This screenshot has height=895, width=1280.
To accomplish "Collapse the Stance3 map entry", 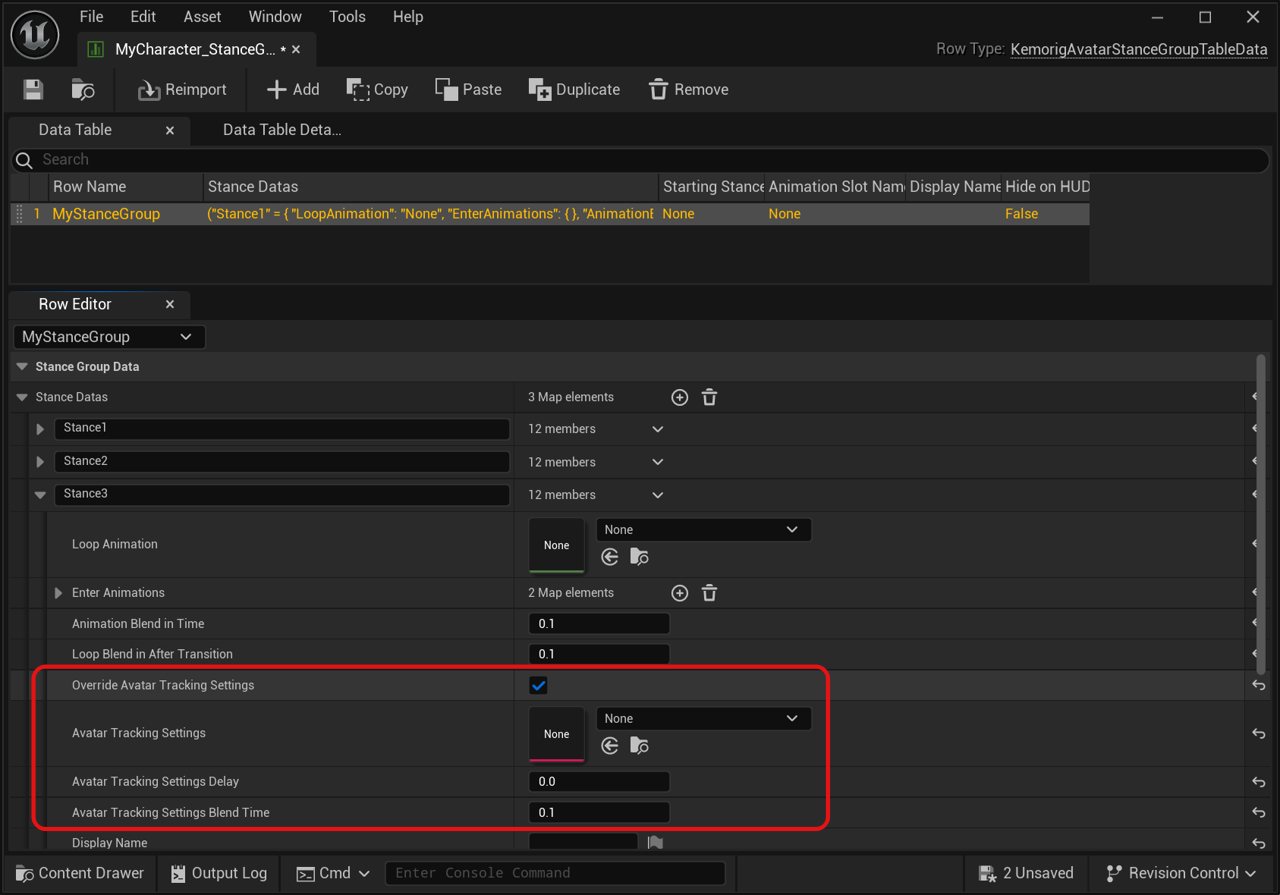I will 40,495.
